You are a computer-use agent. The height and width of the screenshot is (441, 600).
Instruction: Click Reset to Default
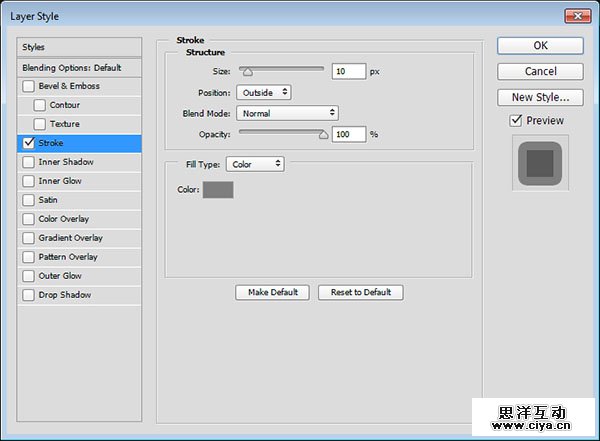(x=361, y=292)
